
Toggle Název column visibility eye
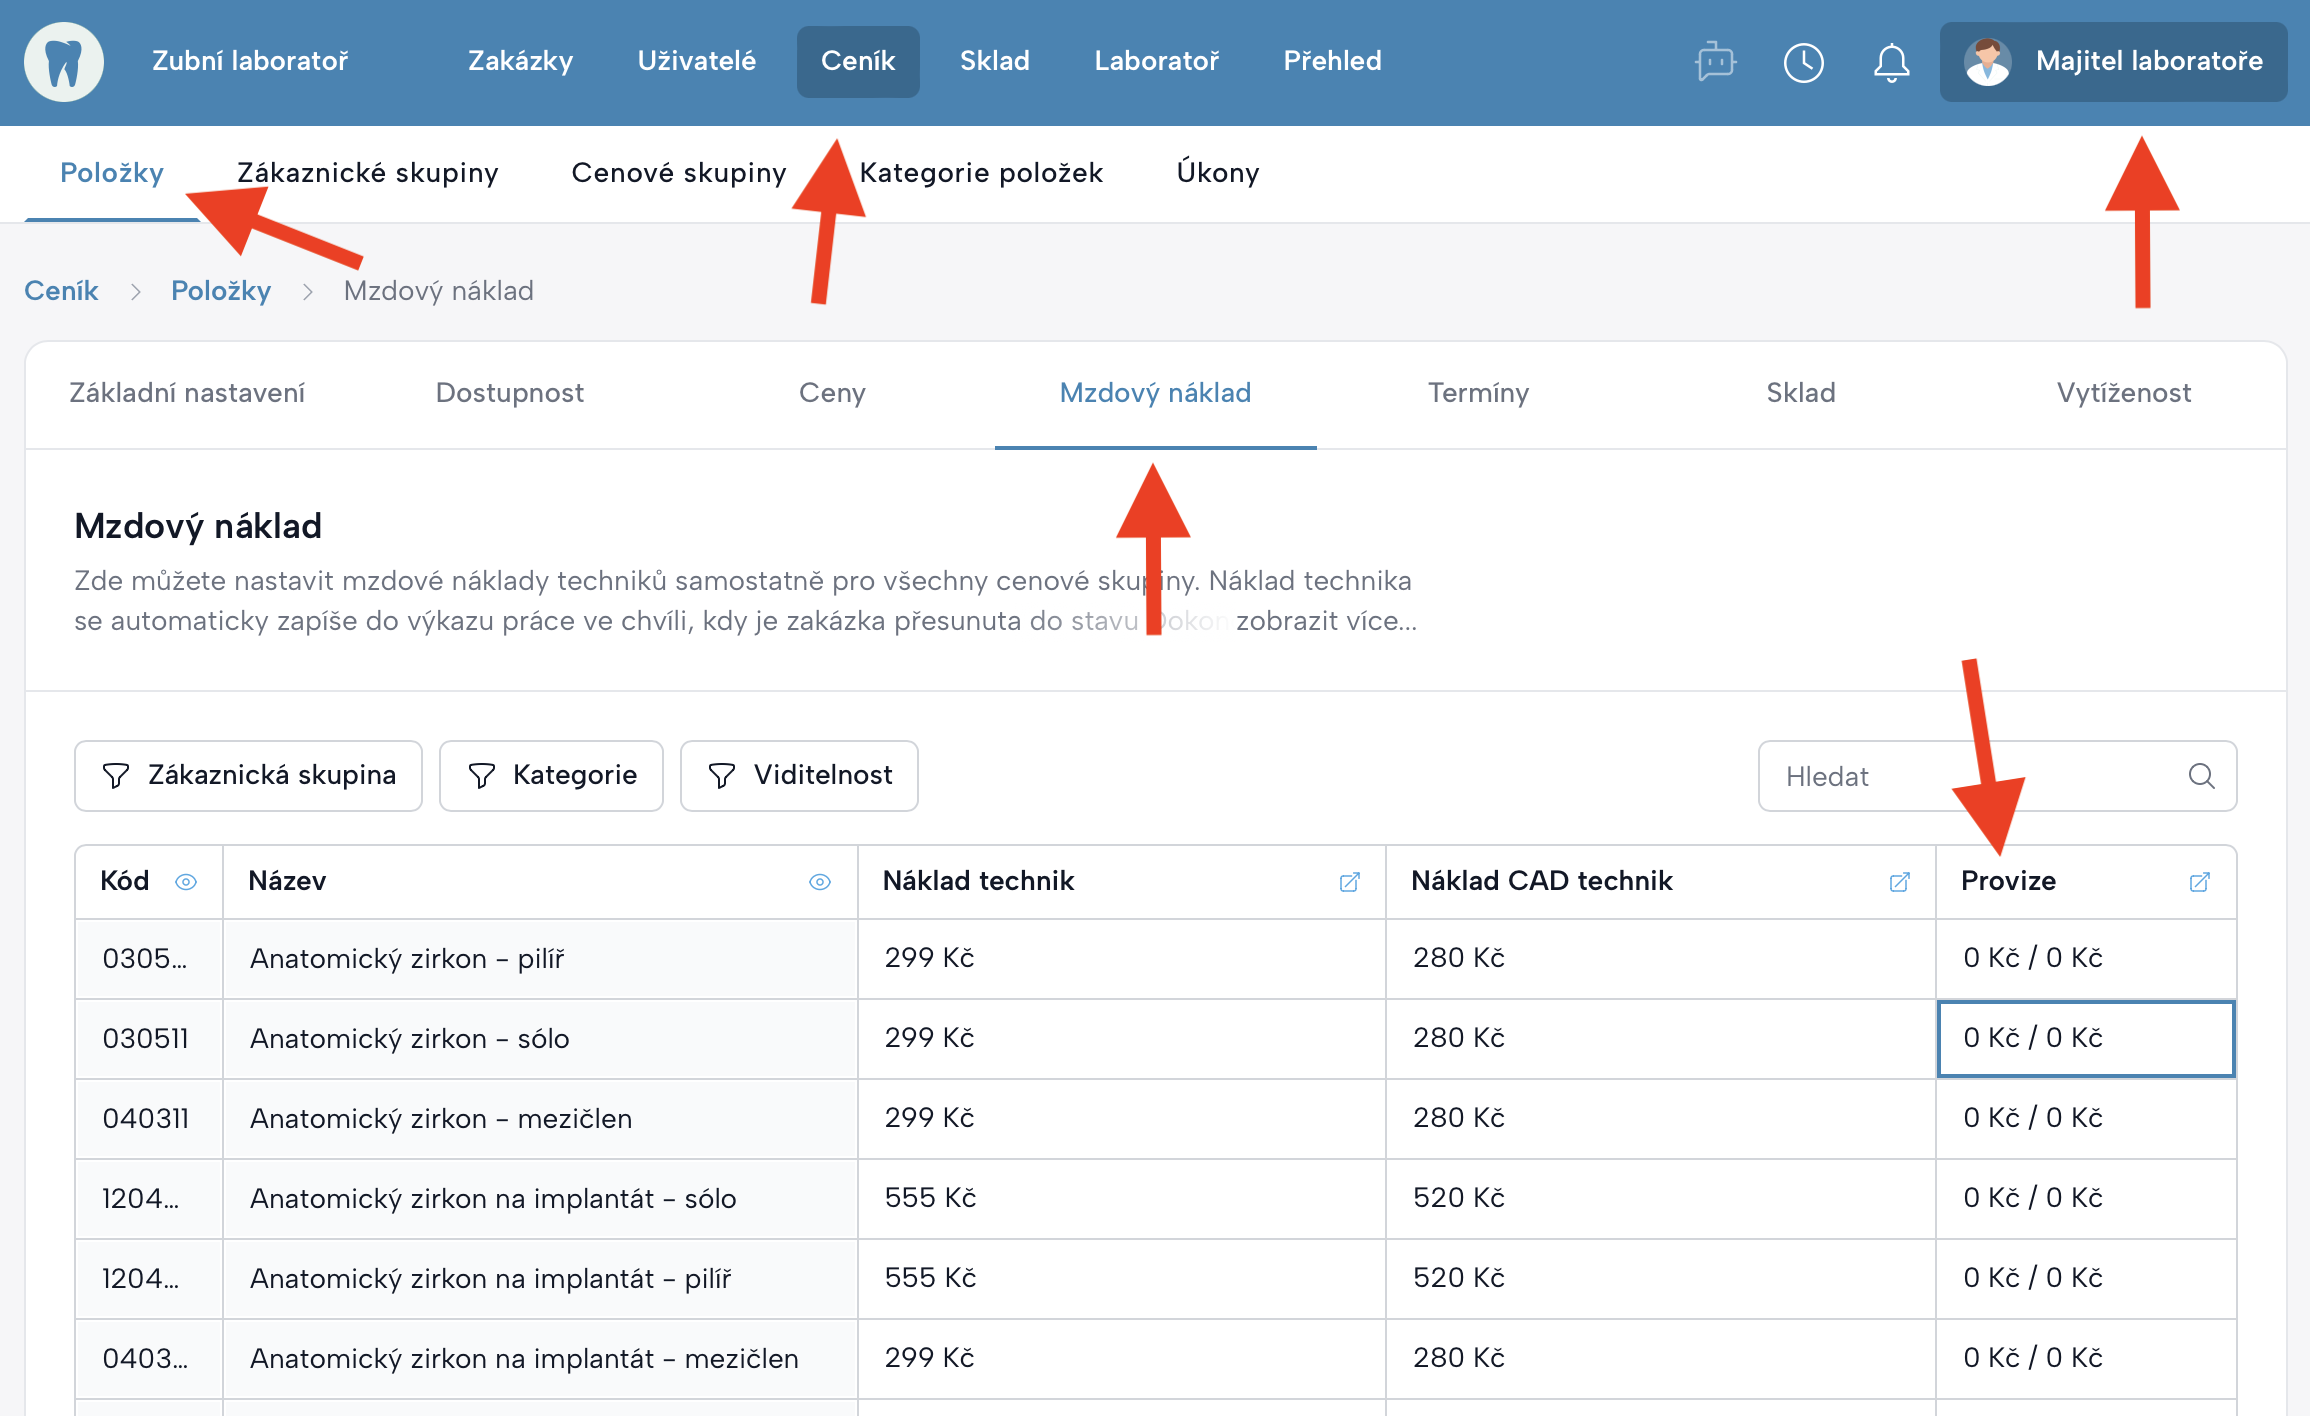819,882
